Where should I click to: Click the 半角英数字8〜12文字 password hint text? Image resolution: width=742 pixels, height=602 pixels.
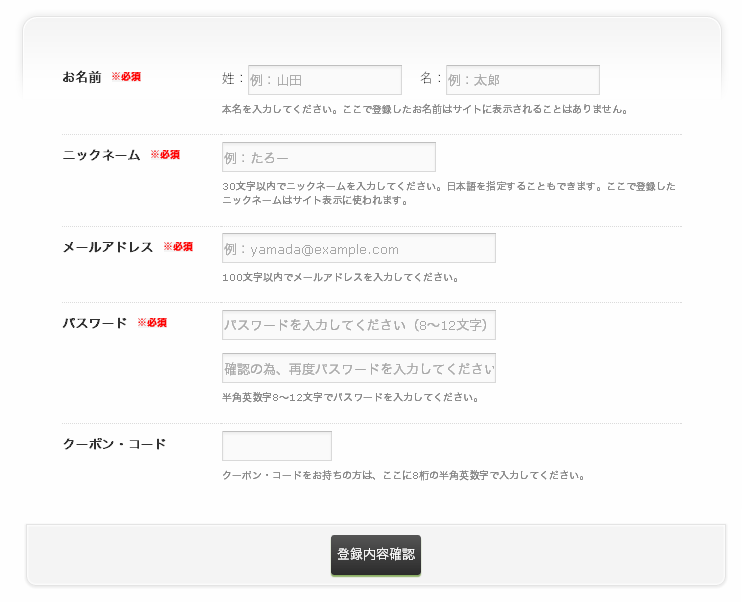click(x=350, y=397)
